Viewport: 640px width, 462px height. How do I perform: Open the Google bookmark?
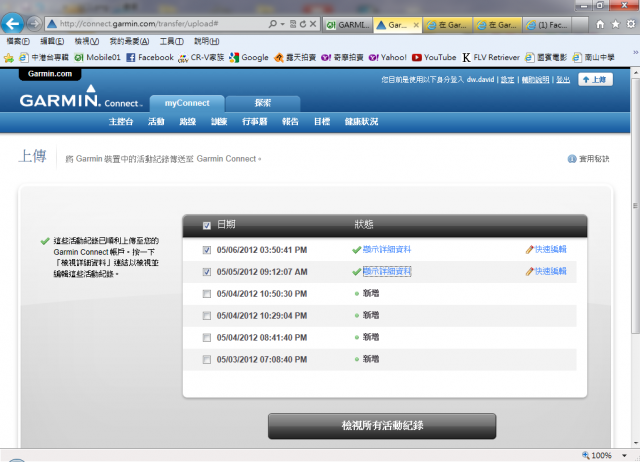pos(249,58)
